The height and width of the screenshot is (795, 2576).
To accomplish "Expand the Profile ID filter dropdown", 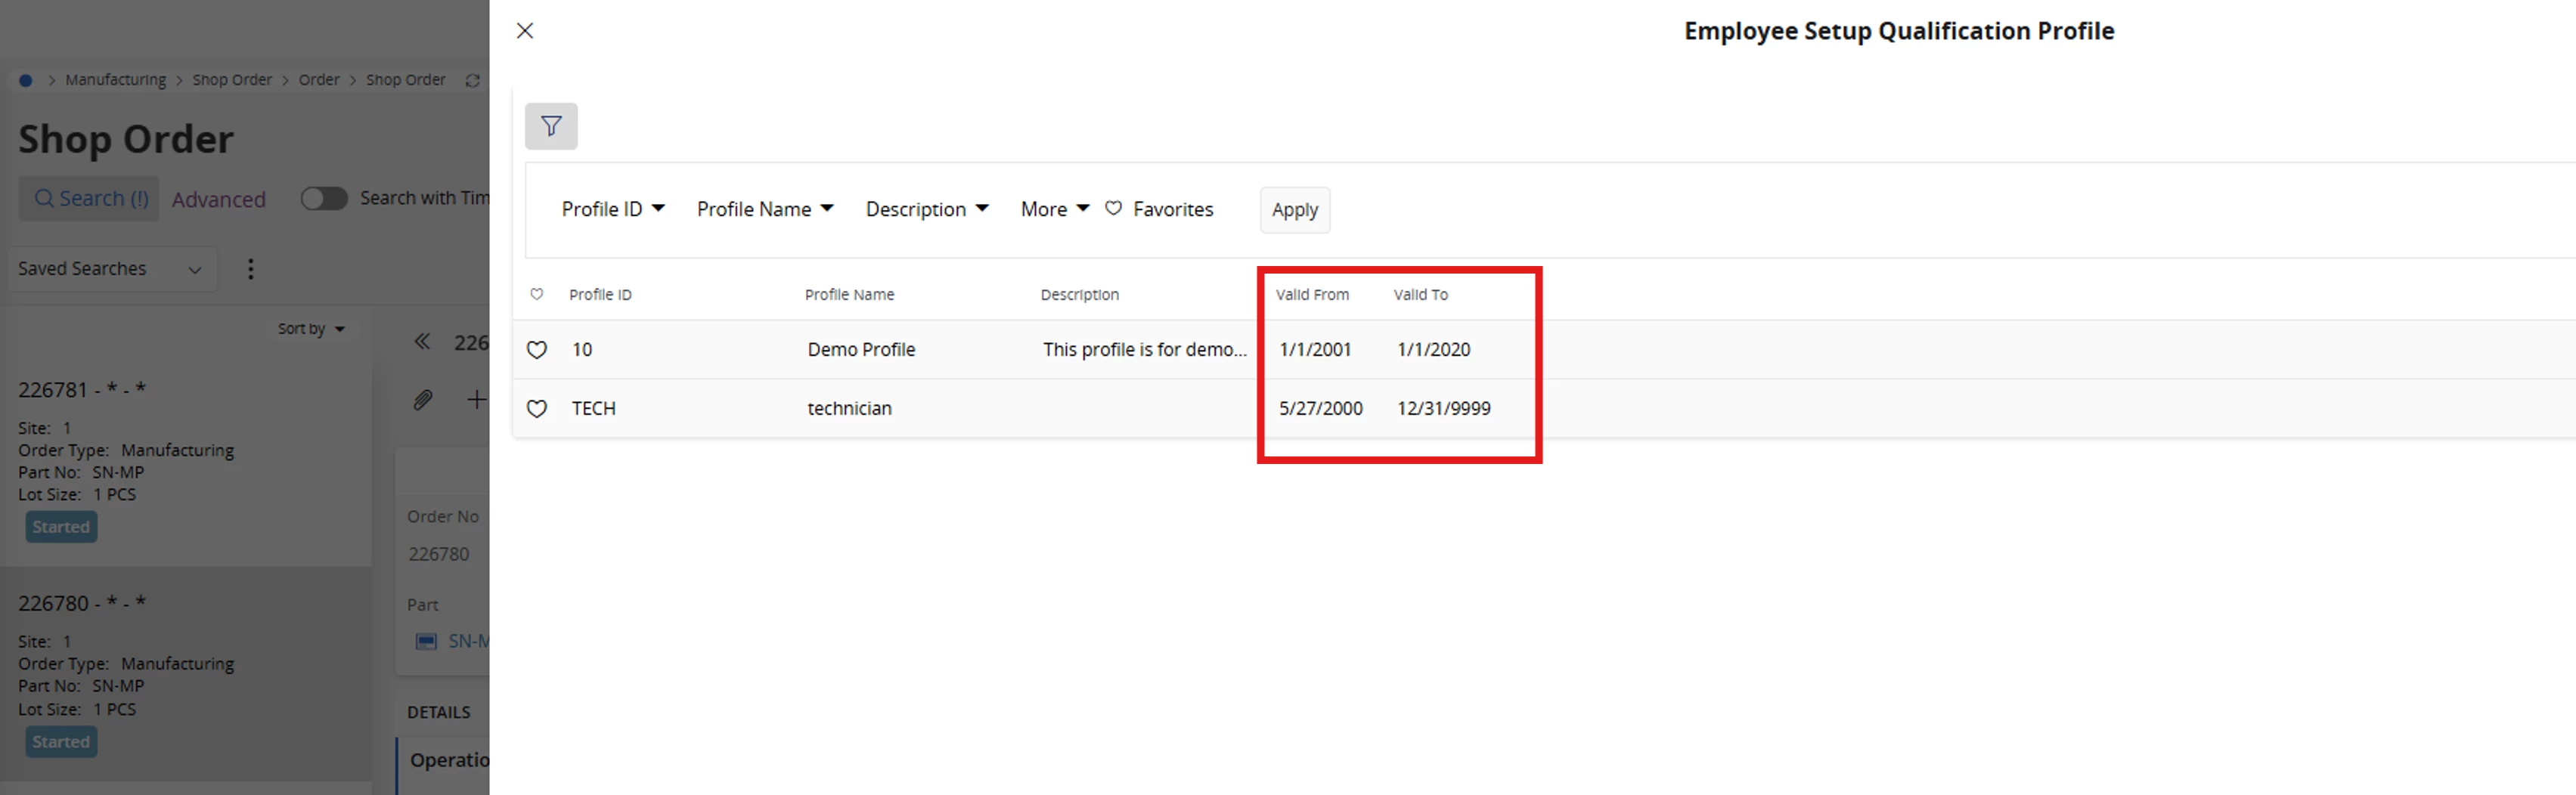I will click(613, 209).
